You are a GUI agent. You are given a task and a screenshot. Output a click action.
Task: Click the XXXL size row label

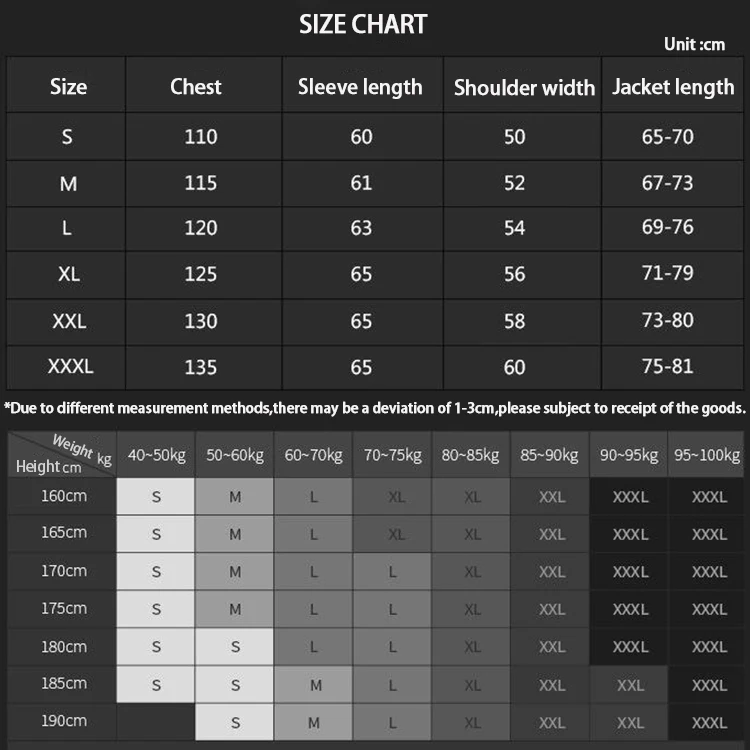(x=70, y=366)
